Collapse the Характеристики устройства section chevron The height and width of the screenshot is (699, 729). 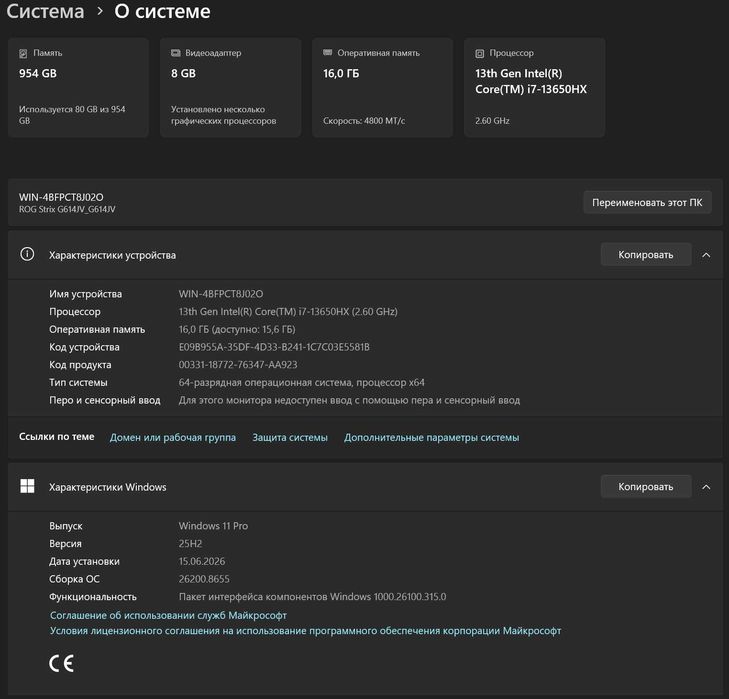706,255
